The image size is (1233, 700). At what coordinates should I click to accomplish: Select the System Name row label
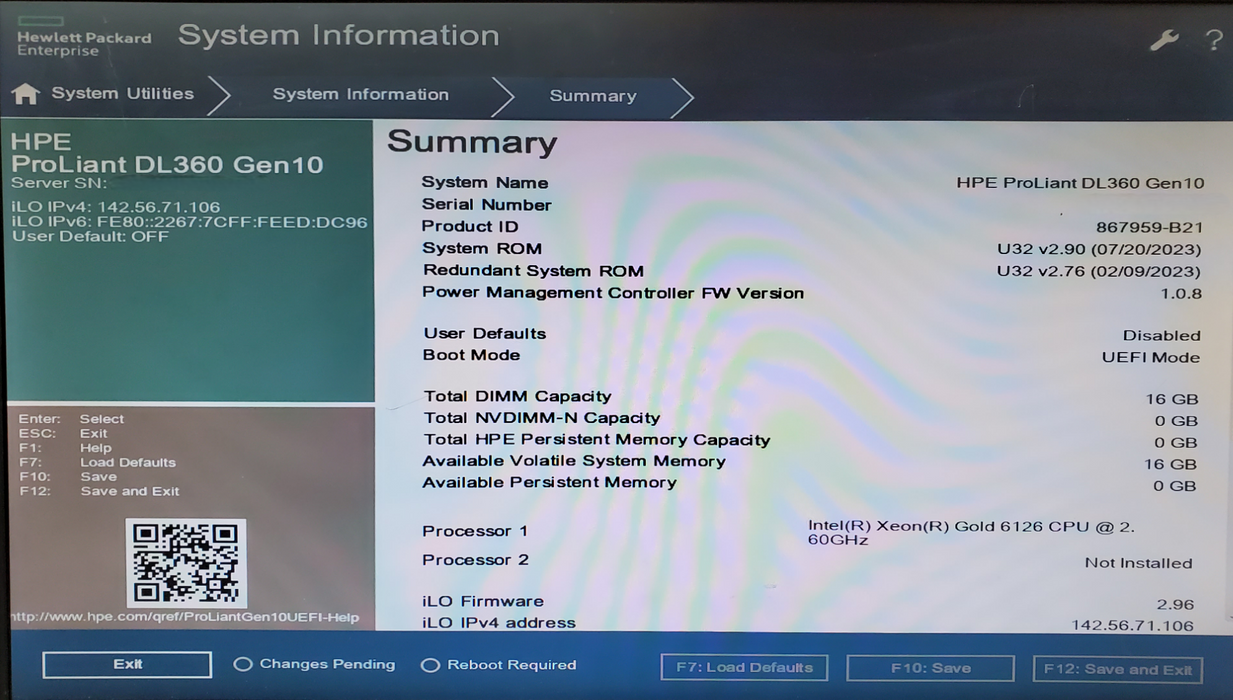tap(485, 182)
